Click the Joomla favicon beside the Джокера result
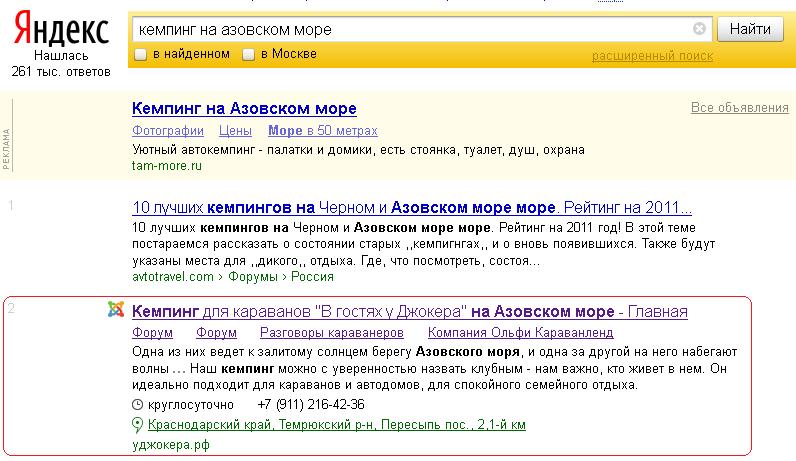The height and width of the screenshot is (461, 796). tap(116, 309)
